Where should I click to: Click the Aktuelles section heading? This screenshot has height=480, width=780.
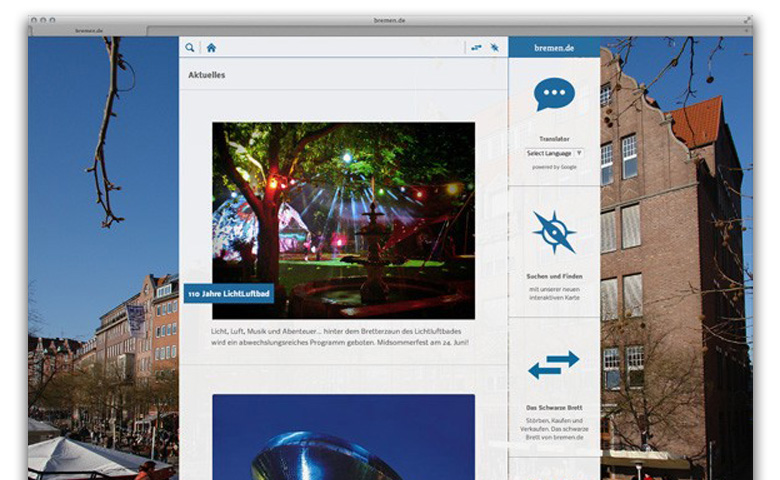coord(206,75)
